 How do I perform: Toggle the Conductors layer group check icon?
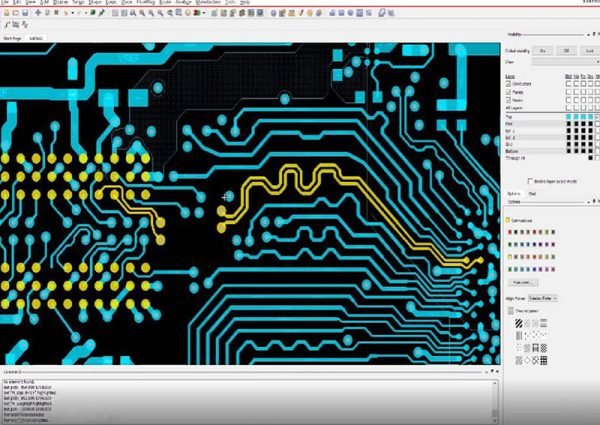point(508,83)
